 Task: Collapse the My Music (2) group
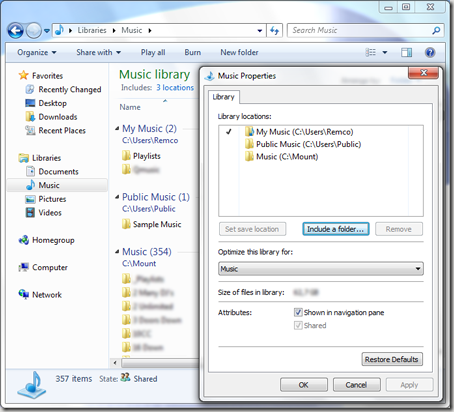(x=117, y=128)
